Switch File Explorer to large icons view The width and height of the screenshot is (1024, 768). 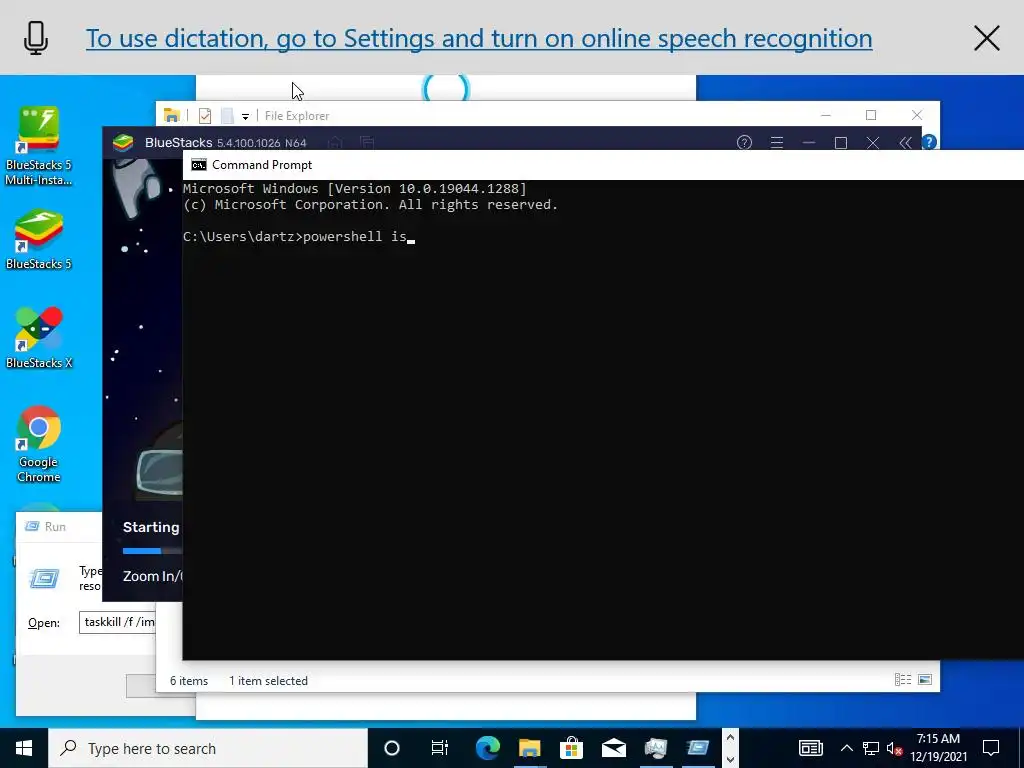pyautogui.click(x=925, y=680)
